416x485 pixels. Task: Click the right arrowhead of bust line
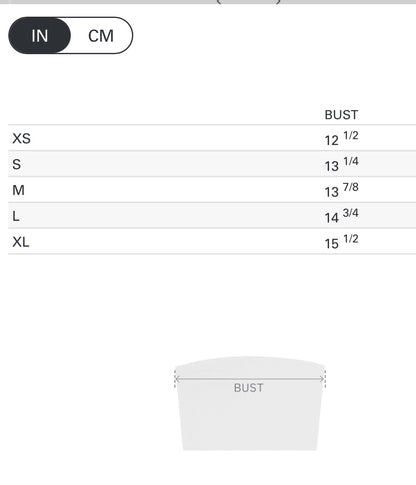click(x=321, y=379)
